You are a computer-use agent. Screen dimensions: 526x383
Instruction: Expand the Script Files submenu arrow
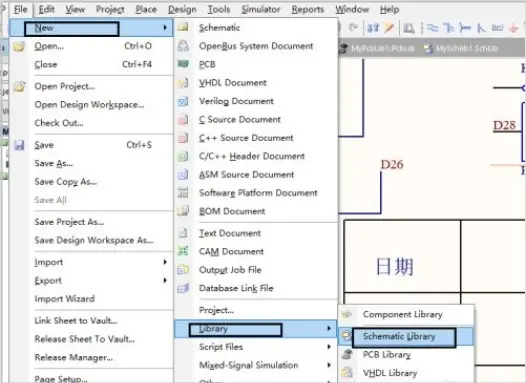pyautogui.click(x=329, y=347)
